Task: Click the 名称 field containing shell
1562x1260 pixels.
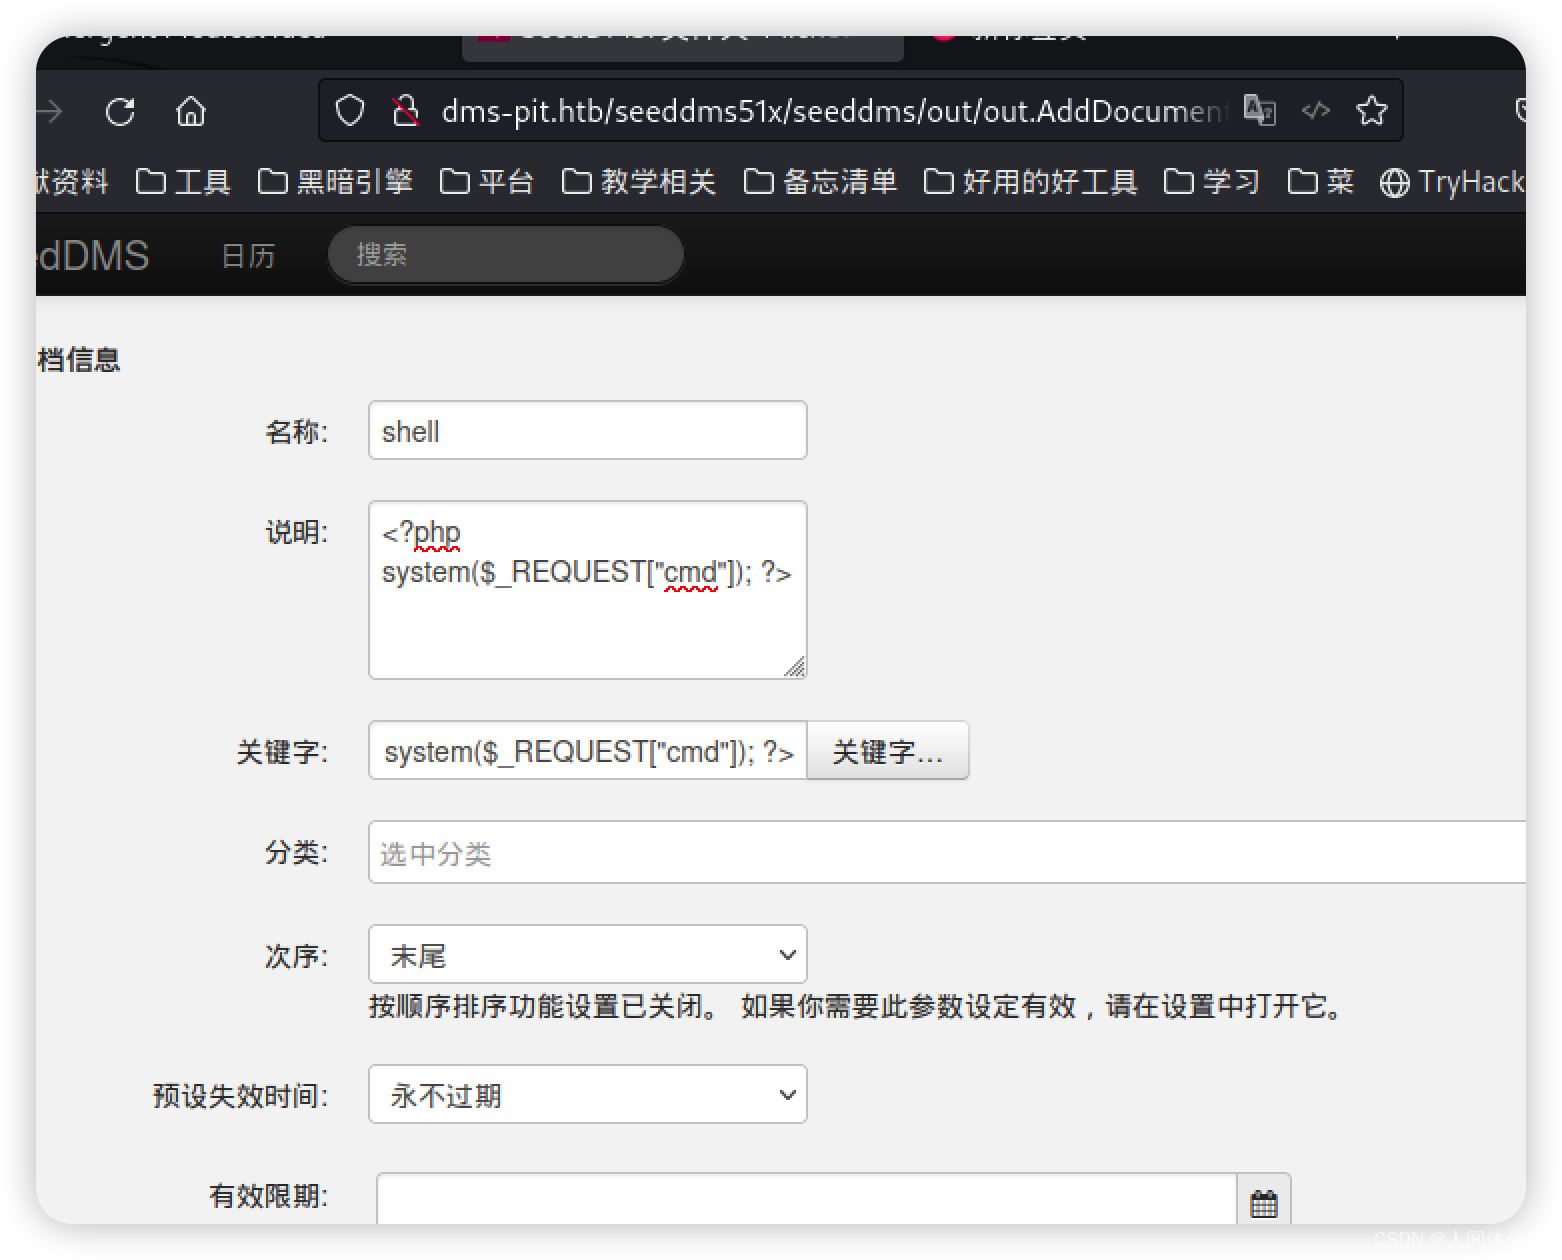Action: [588, 431]
